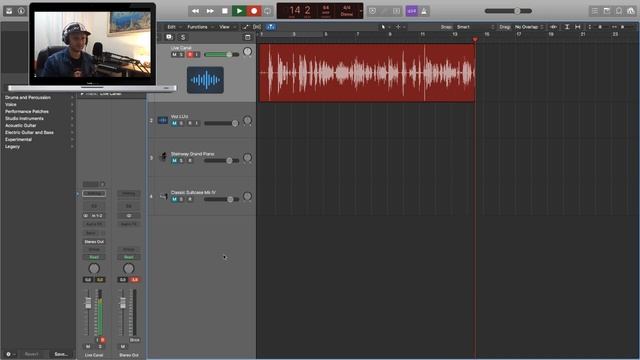The height and width of the screenshot is (360, 640).
Task: Expand Electric Guitar and Bass category
Action: 39,132
